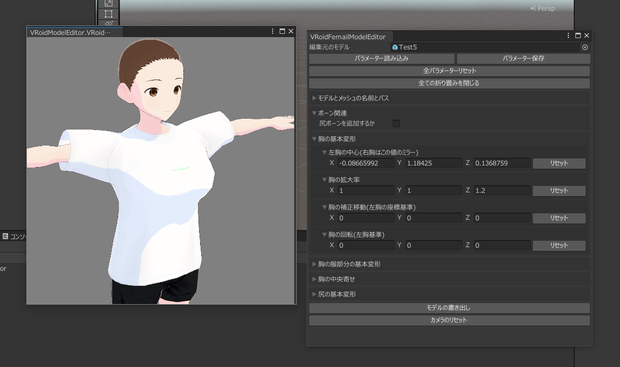This screenshot has width=620, height=367.
Task: Reset the 左胸の中心 values
Action: tap(559, 163)
